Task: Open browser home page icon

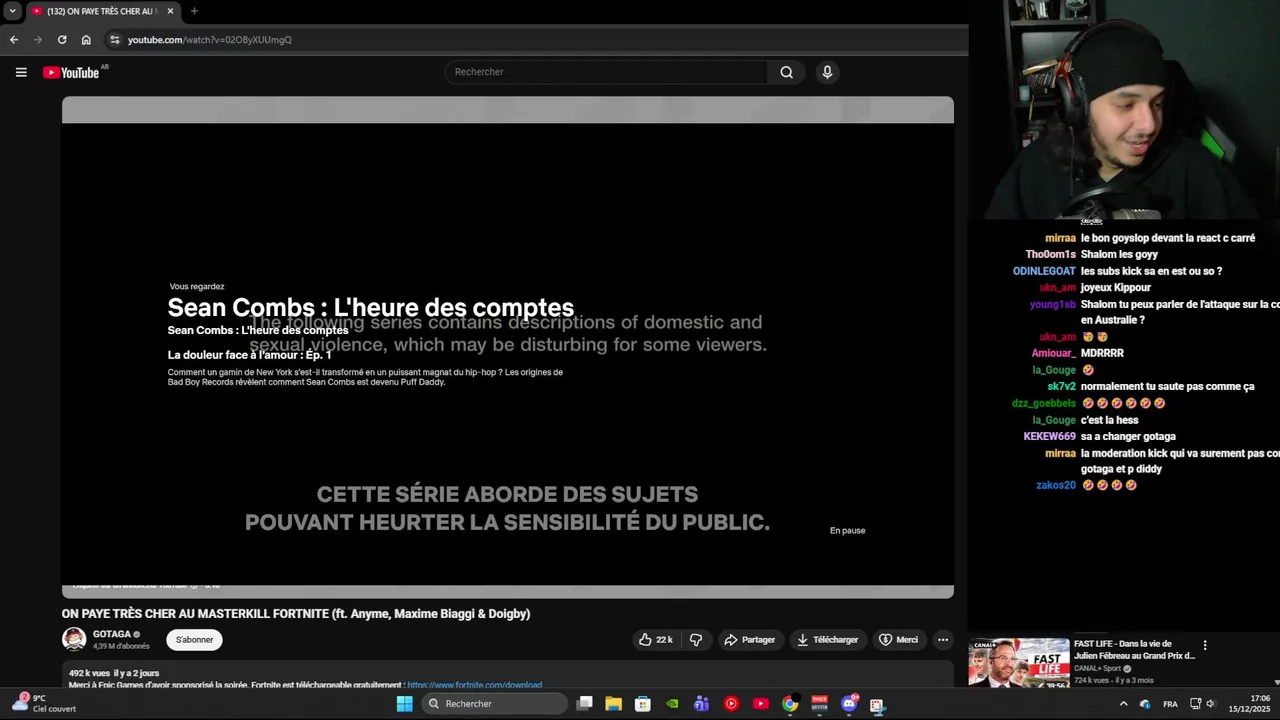Action: click(x=86, y=40)
